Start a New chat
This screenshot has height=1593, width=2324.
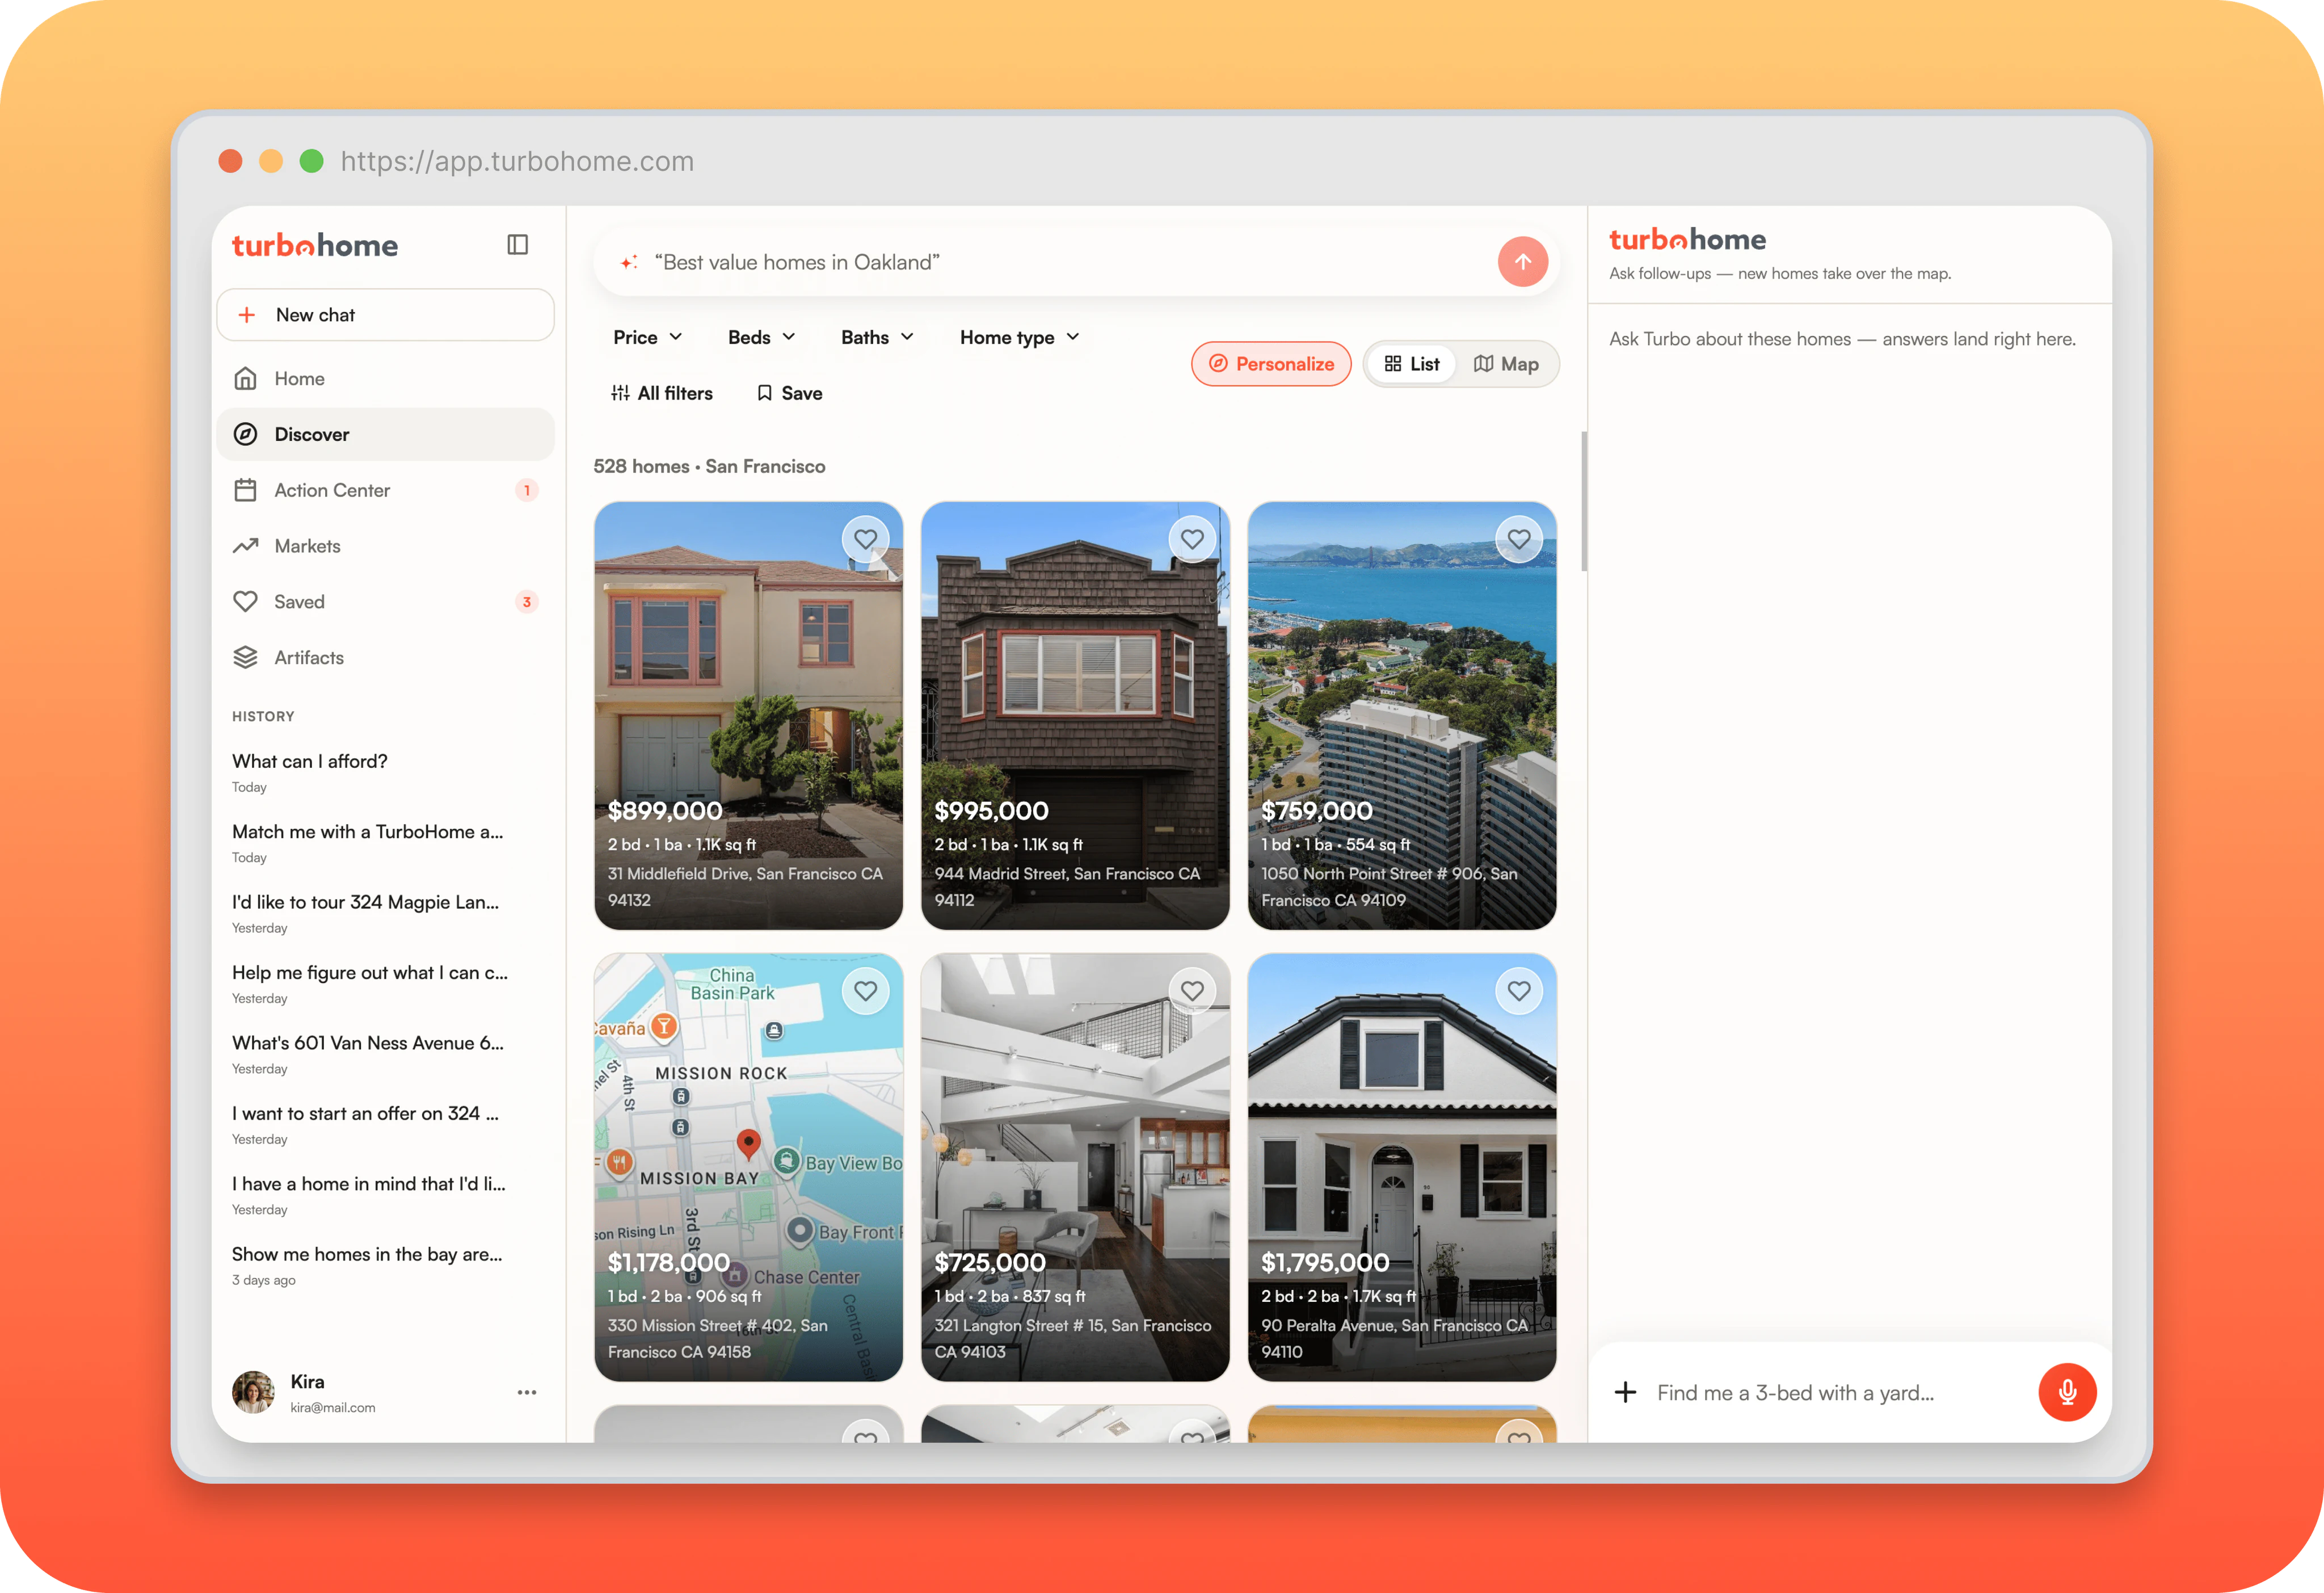[385, 315]
